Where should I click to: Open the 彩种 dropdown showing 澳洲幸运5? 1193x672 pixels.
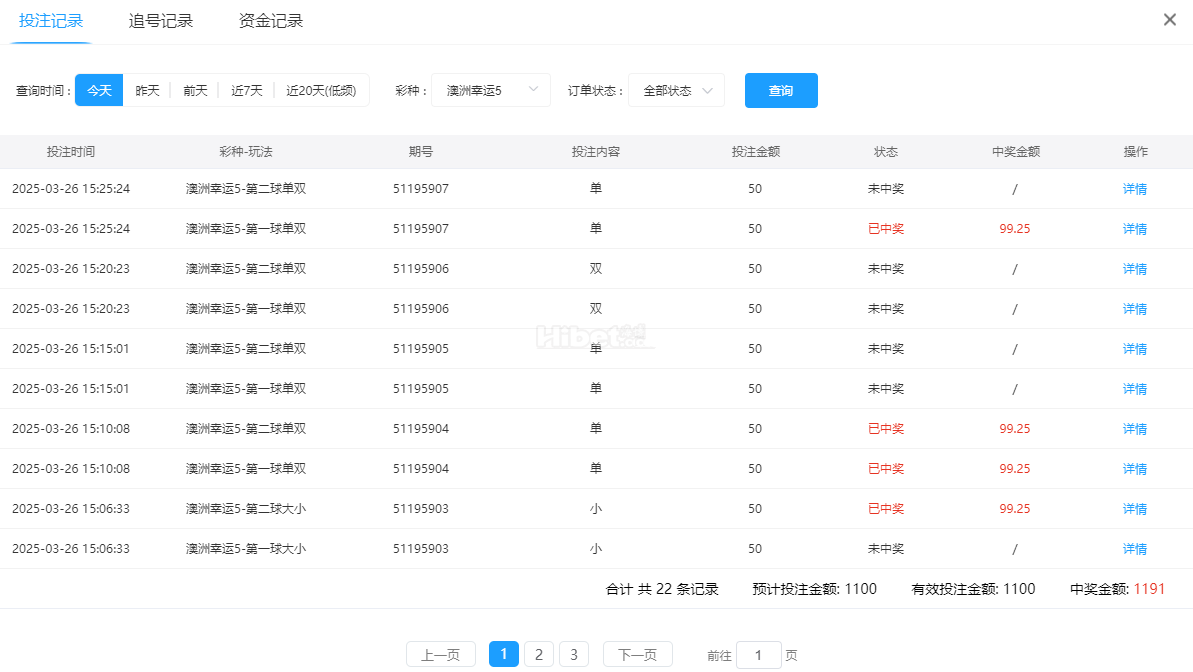tap(491, 91)
